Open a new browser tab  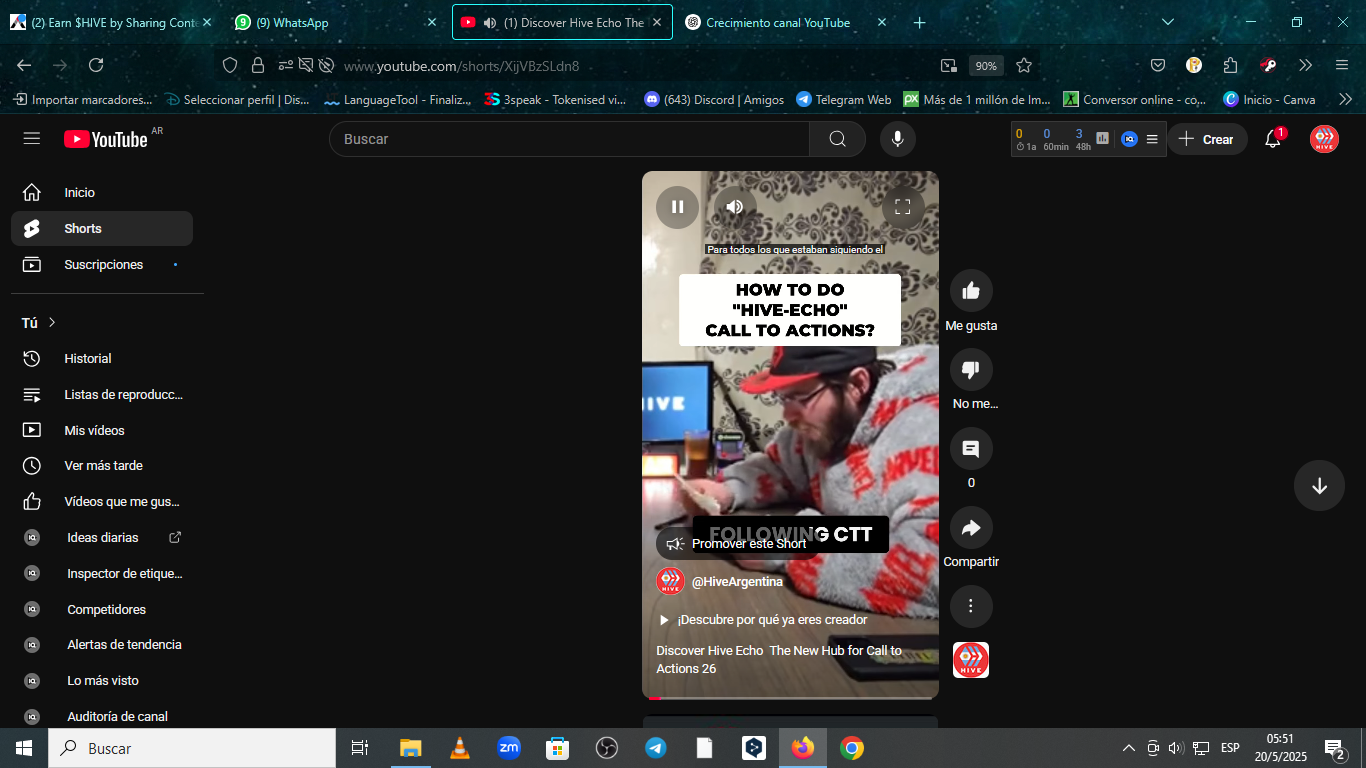920,22
